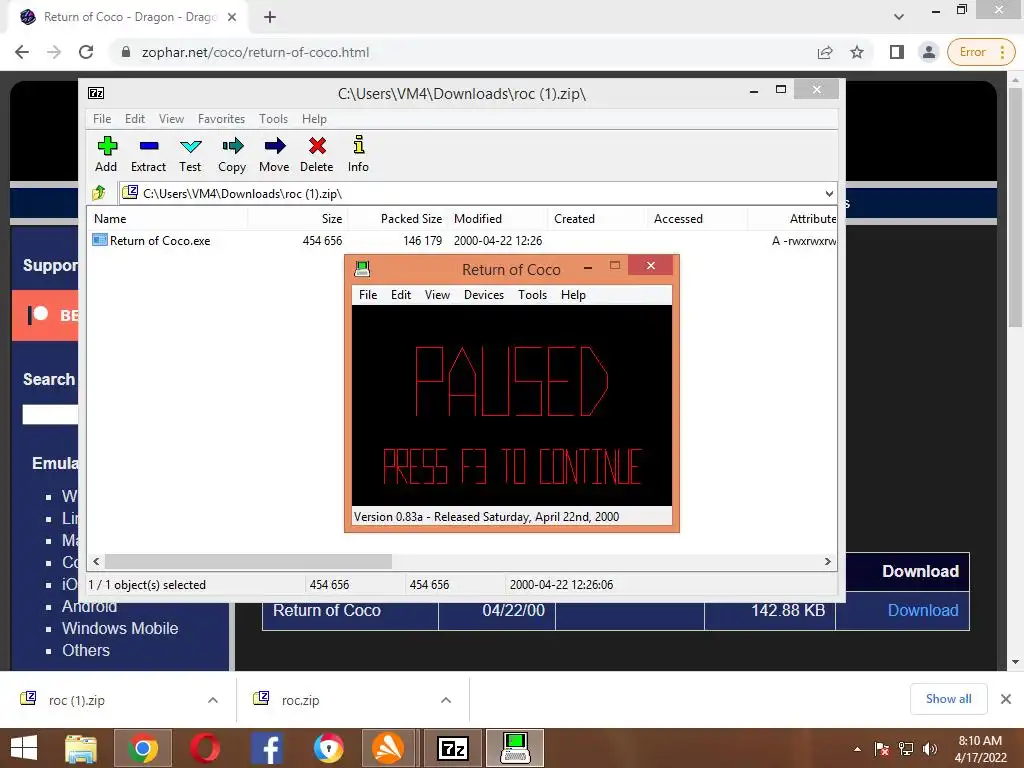1024x768 pixels.
Task: Open the Tools menu in Return of Coco
Action: (x=532, y=295)
